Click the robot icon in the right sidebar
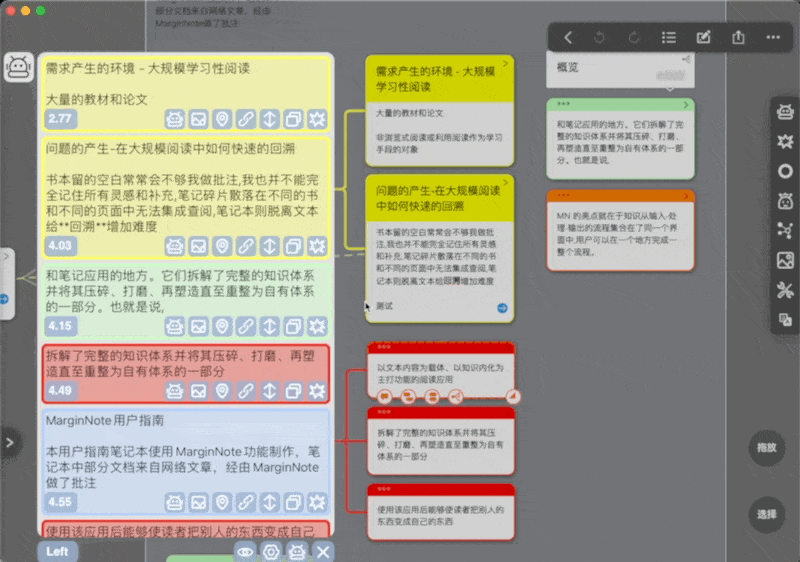The image size is (800, 562). [x=785, y=111]
